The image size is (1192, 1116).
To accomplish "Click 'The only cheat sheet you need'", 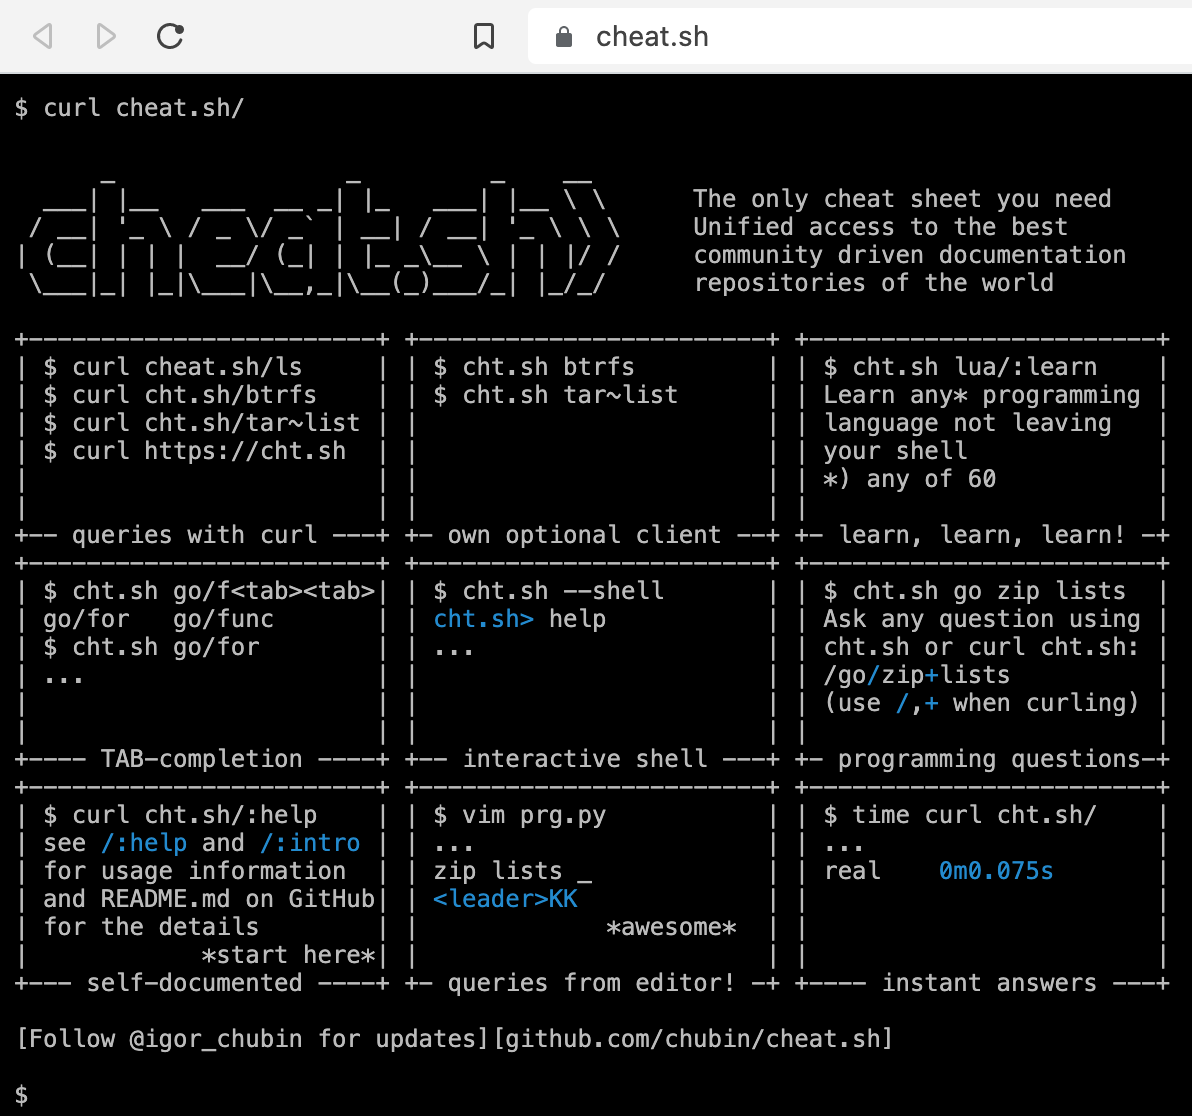I will [x=902, y=199].
